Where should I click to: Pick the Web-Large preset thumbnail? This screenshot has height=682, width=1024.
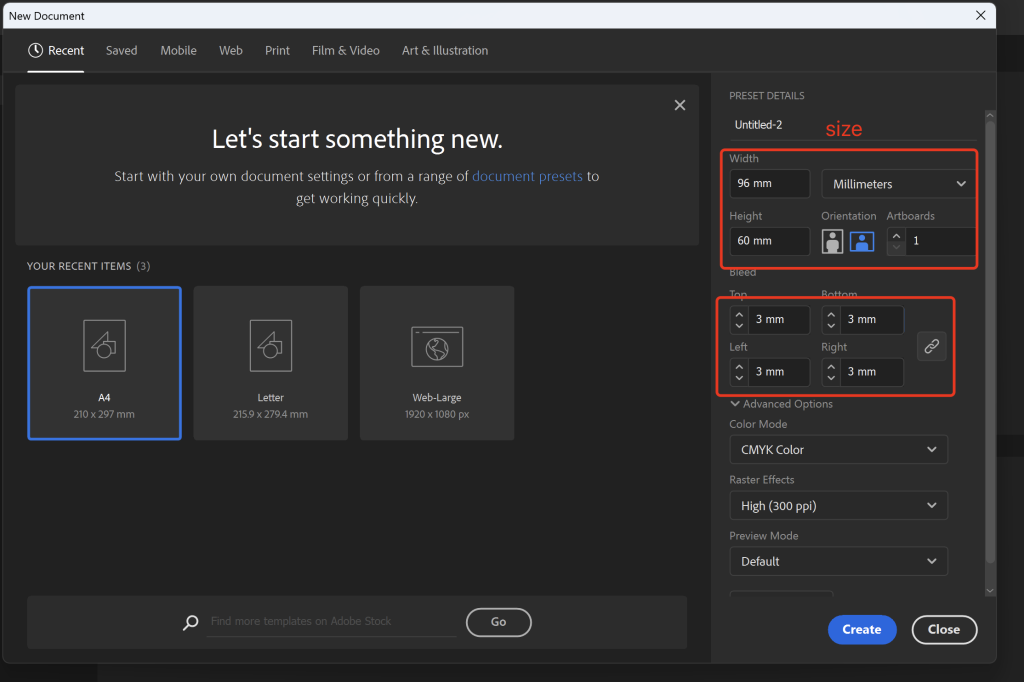click(x=437, y=363)
